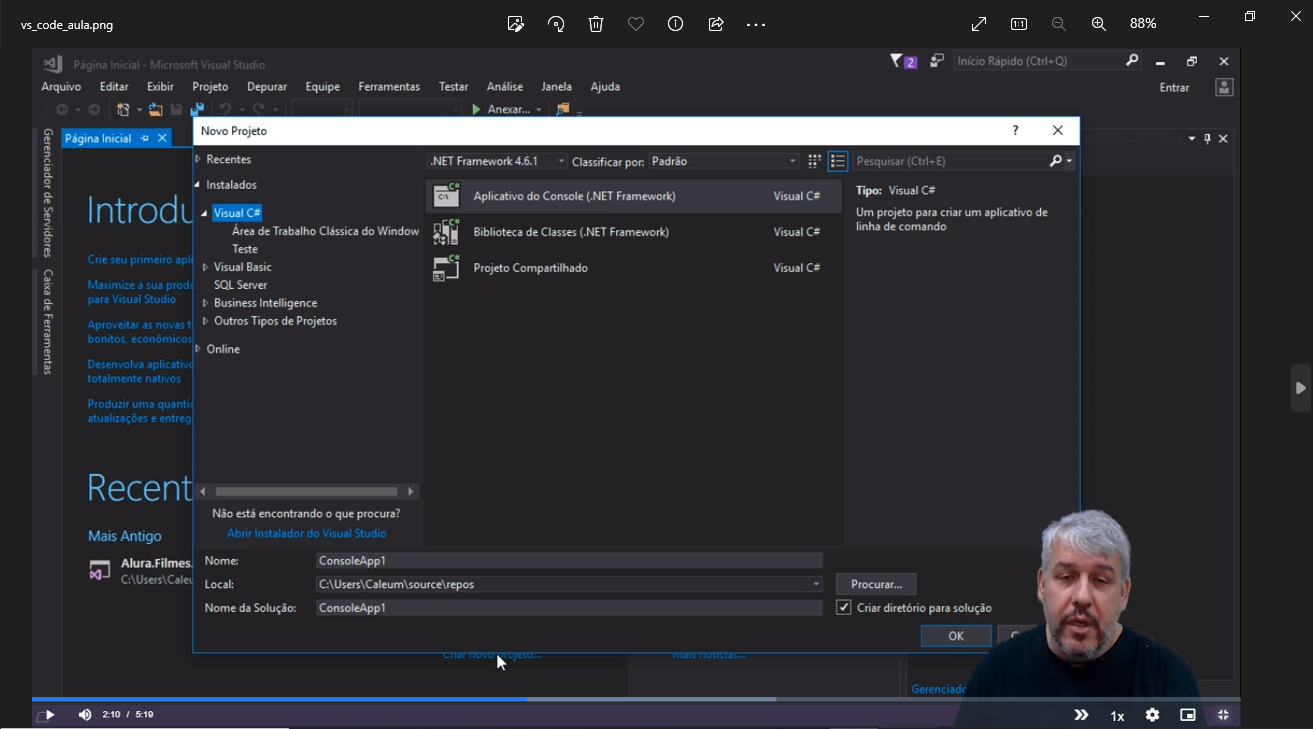Select Biblioteca de Classes (.NET Framework) template
1313x729 pixels.
(x=633, y=232)
